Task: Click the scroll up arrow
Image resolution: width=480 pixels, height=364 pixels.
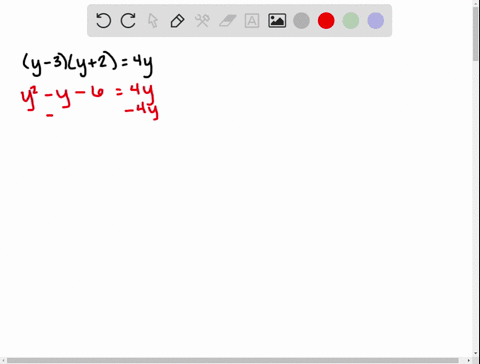Action: (476, 3)
